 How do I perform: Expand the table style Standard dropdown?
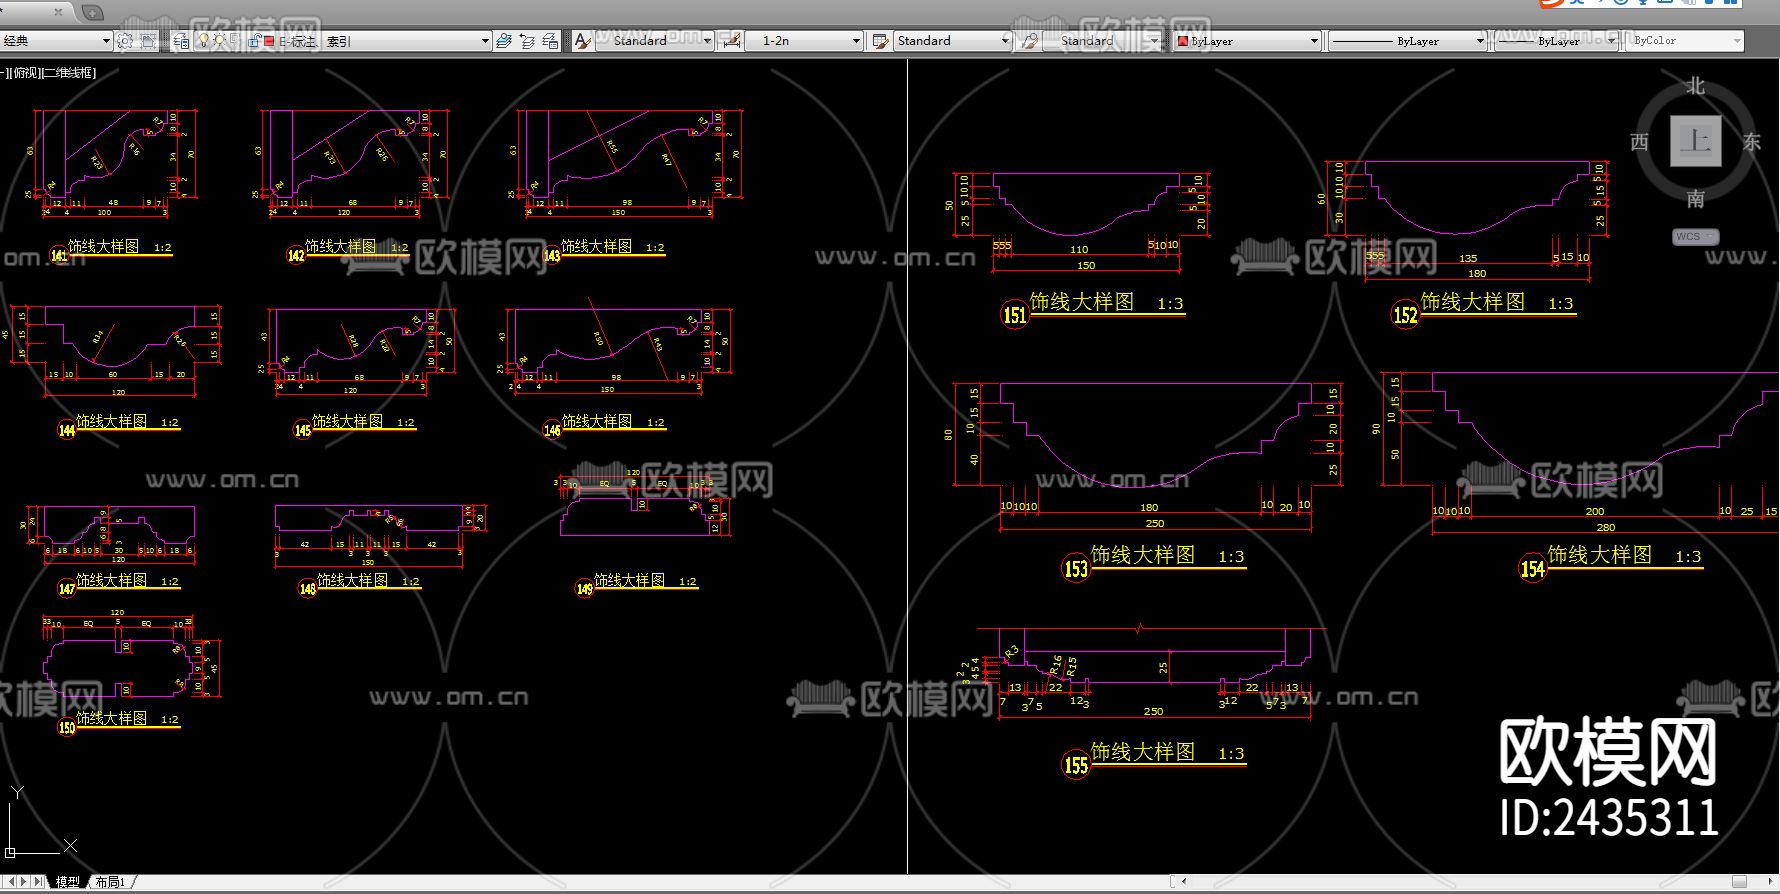tap(1005, 41)
